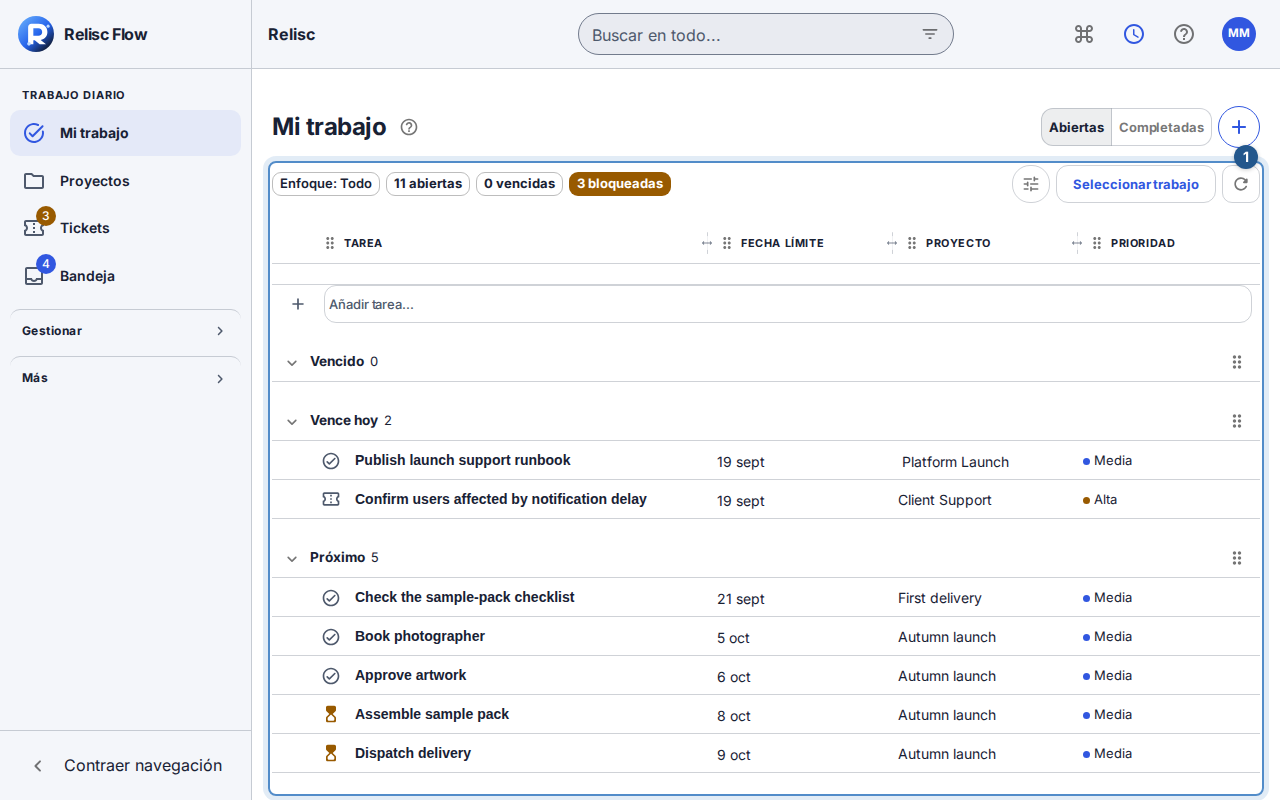Click the help icon beside Mi trabajo title

click(409, 127)
